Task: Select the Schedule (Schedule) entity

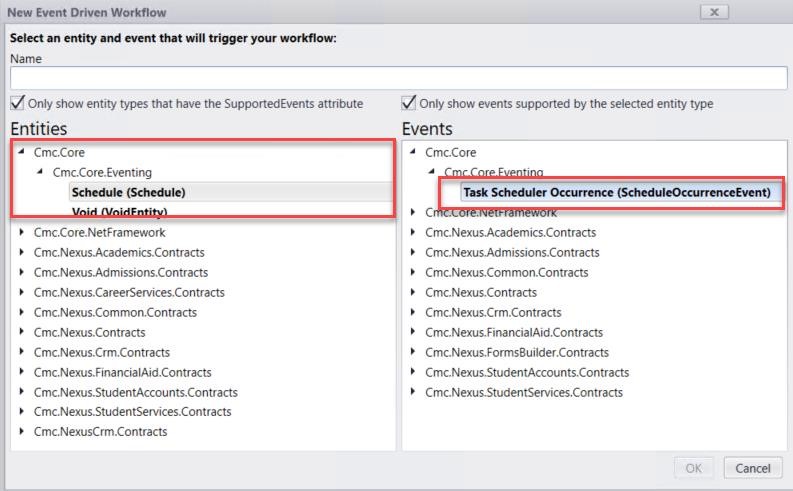Action: click(128, 192)
